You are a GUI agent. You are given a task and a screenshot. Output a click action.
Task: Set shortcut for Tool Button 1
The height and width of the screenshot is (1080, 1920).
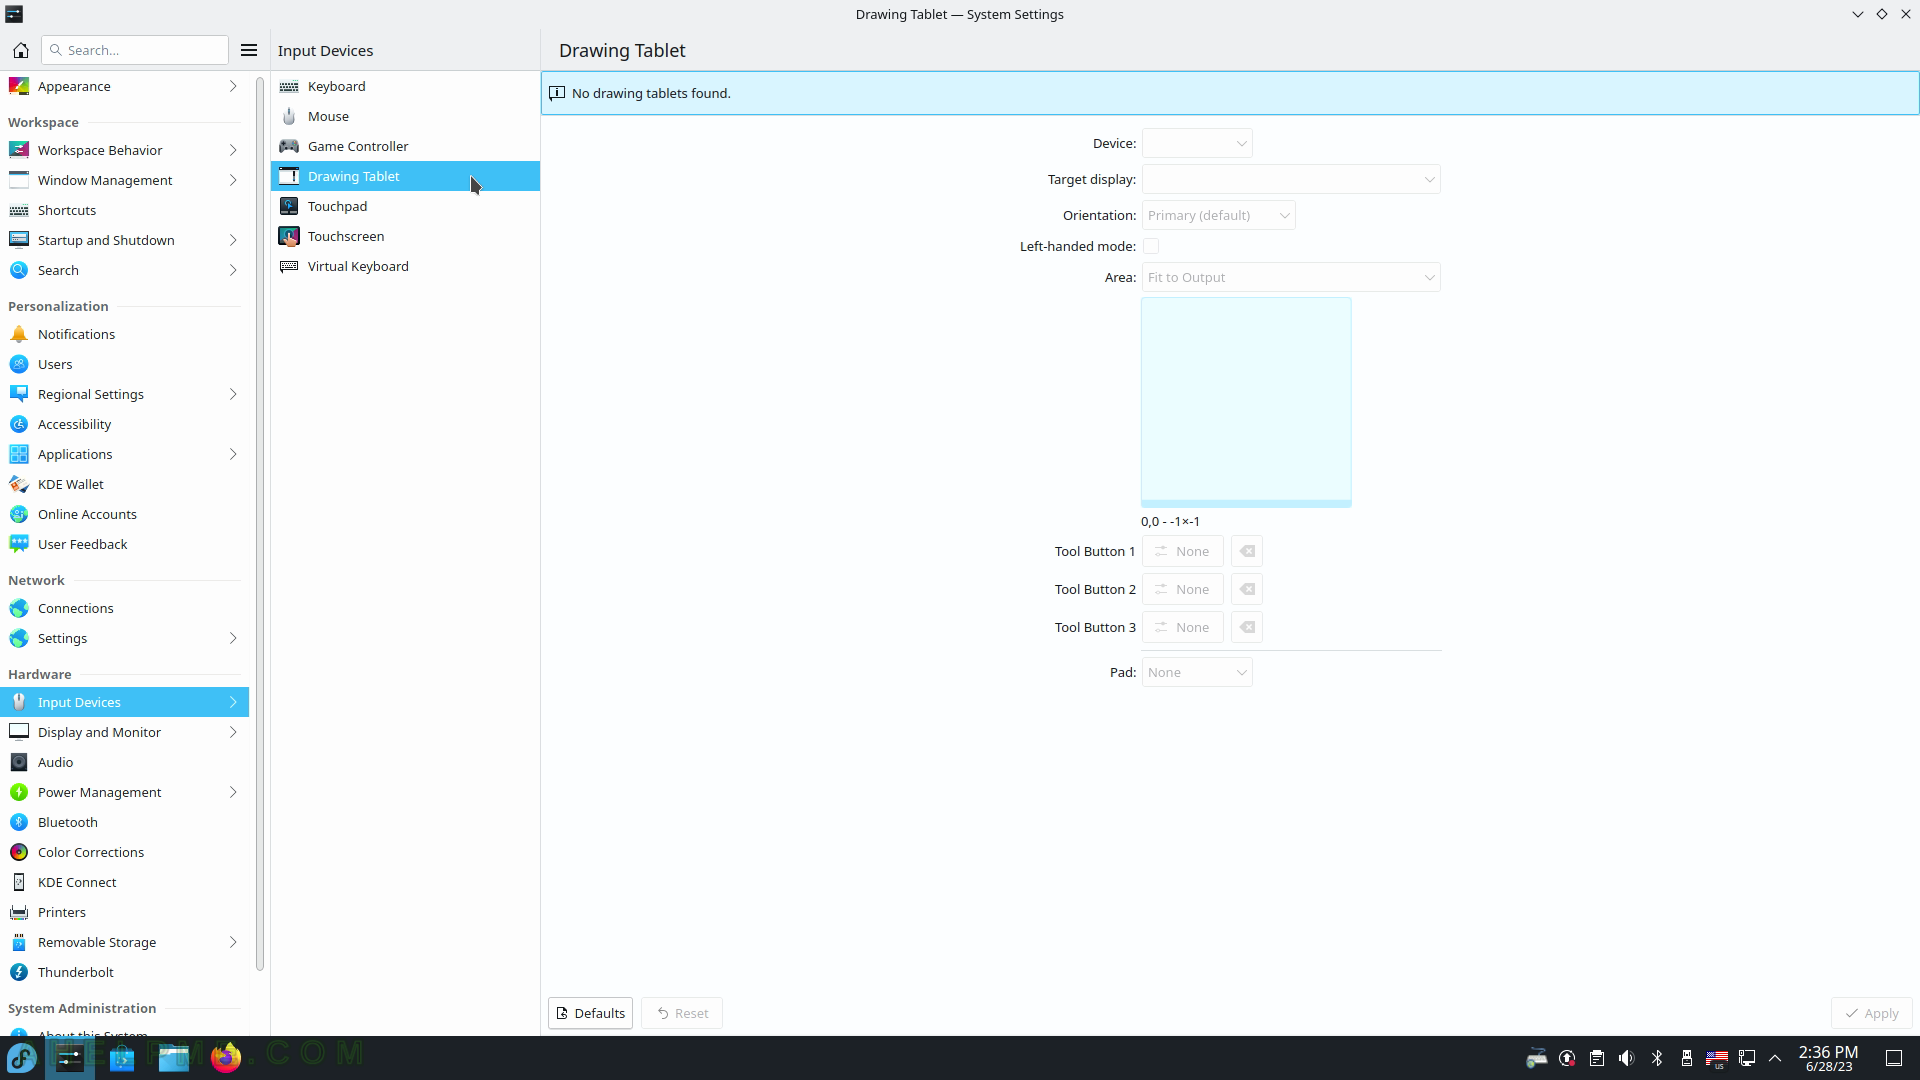[1182, 551]
